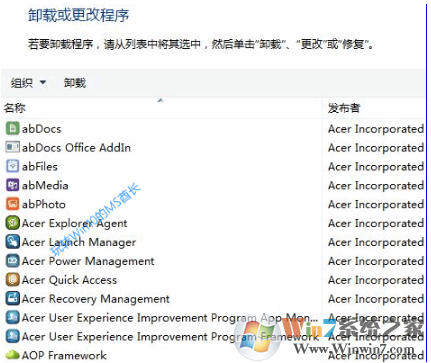Select the abFiles entry name
Image resolution: width=431 pixels, height=363 pixels.
[40, 167]
